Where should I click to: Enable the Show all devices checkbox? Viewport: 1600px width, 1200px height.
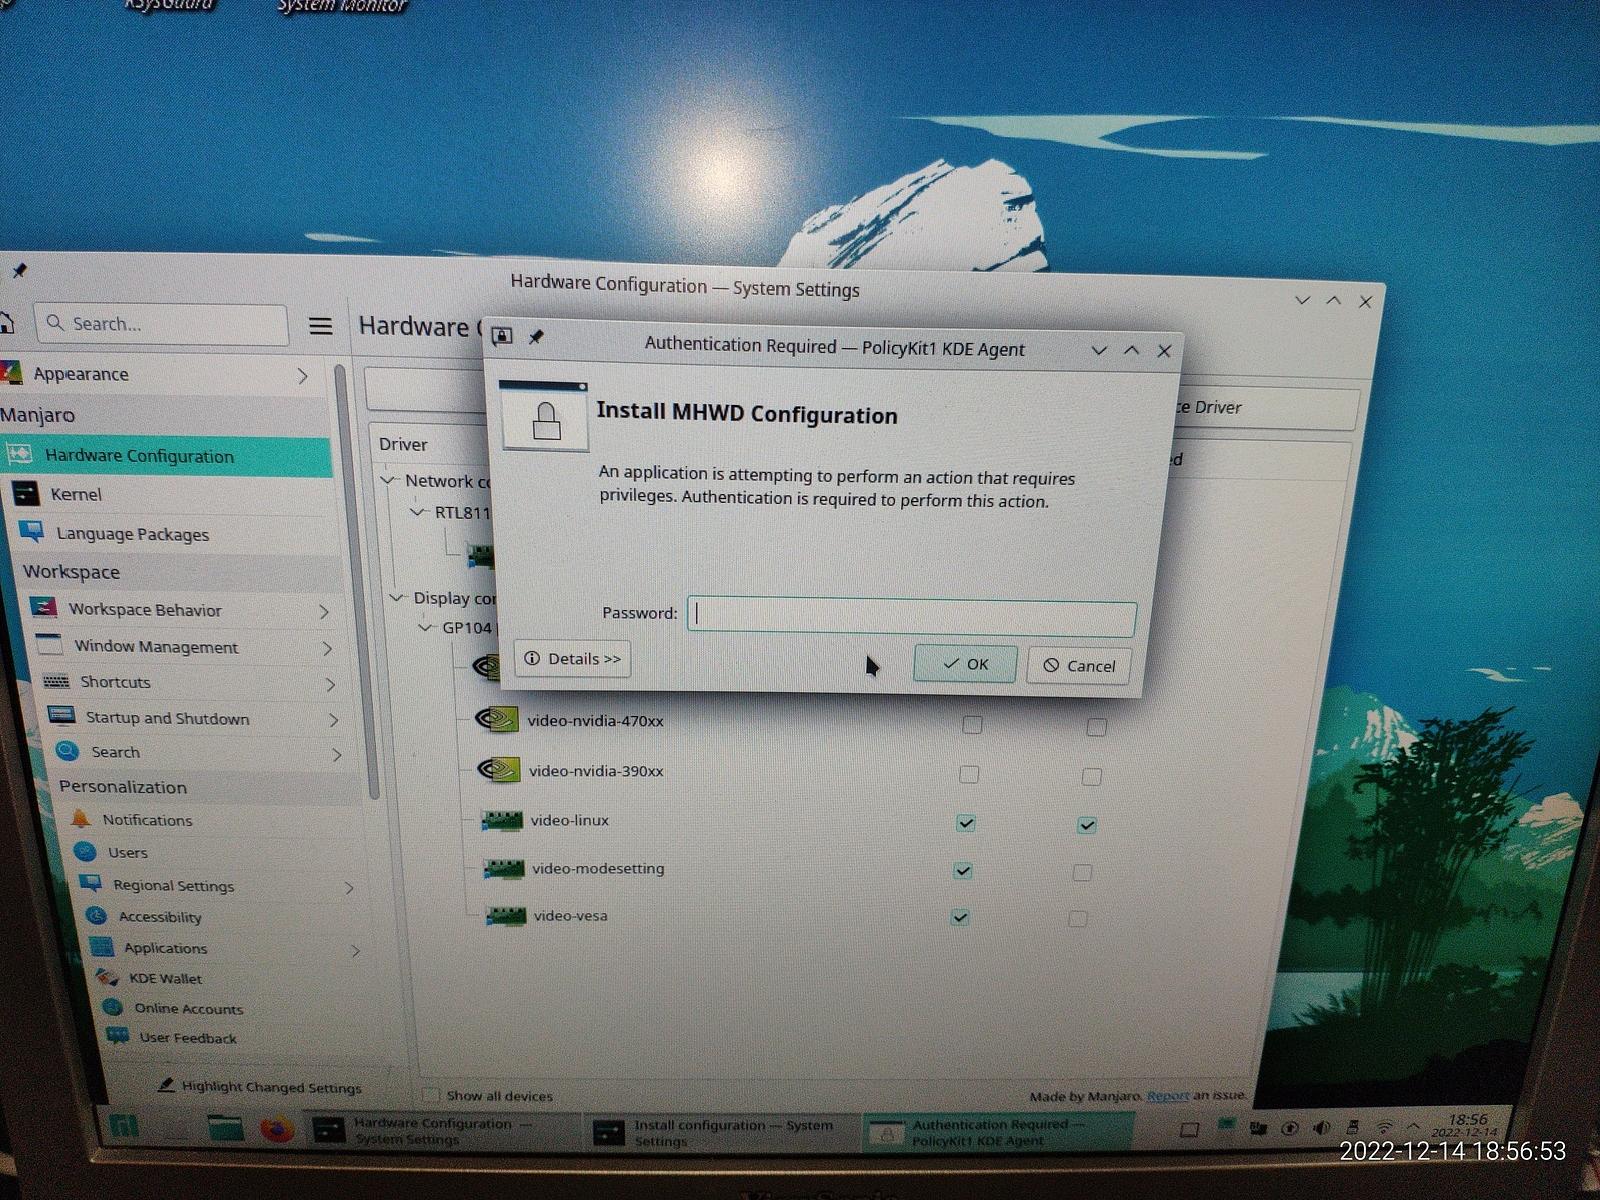click(x=431, y=1094)
